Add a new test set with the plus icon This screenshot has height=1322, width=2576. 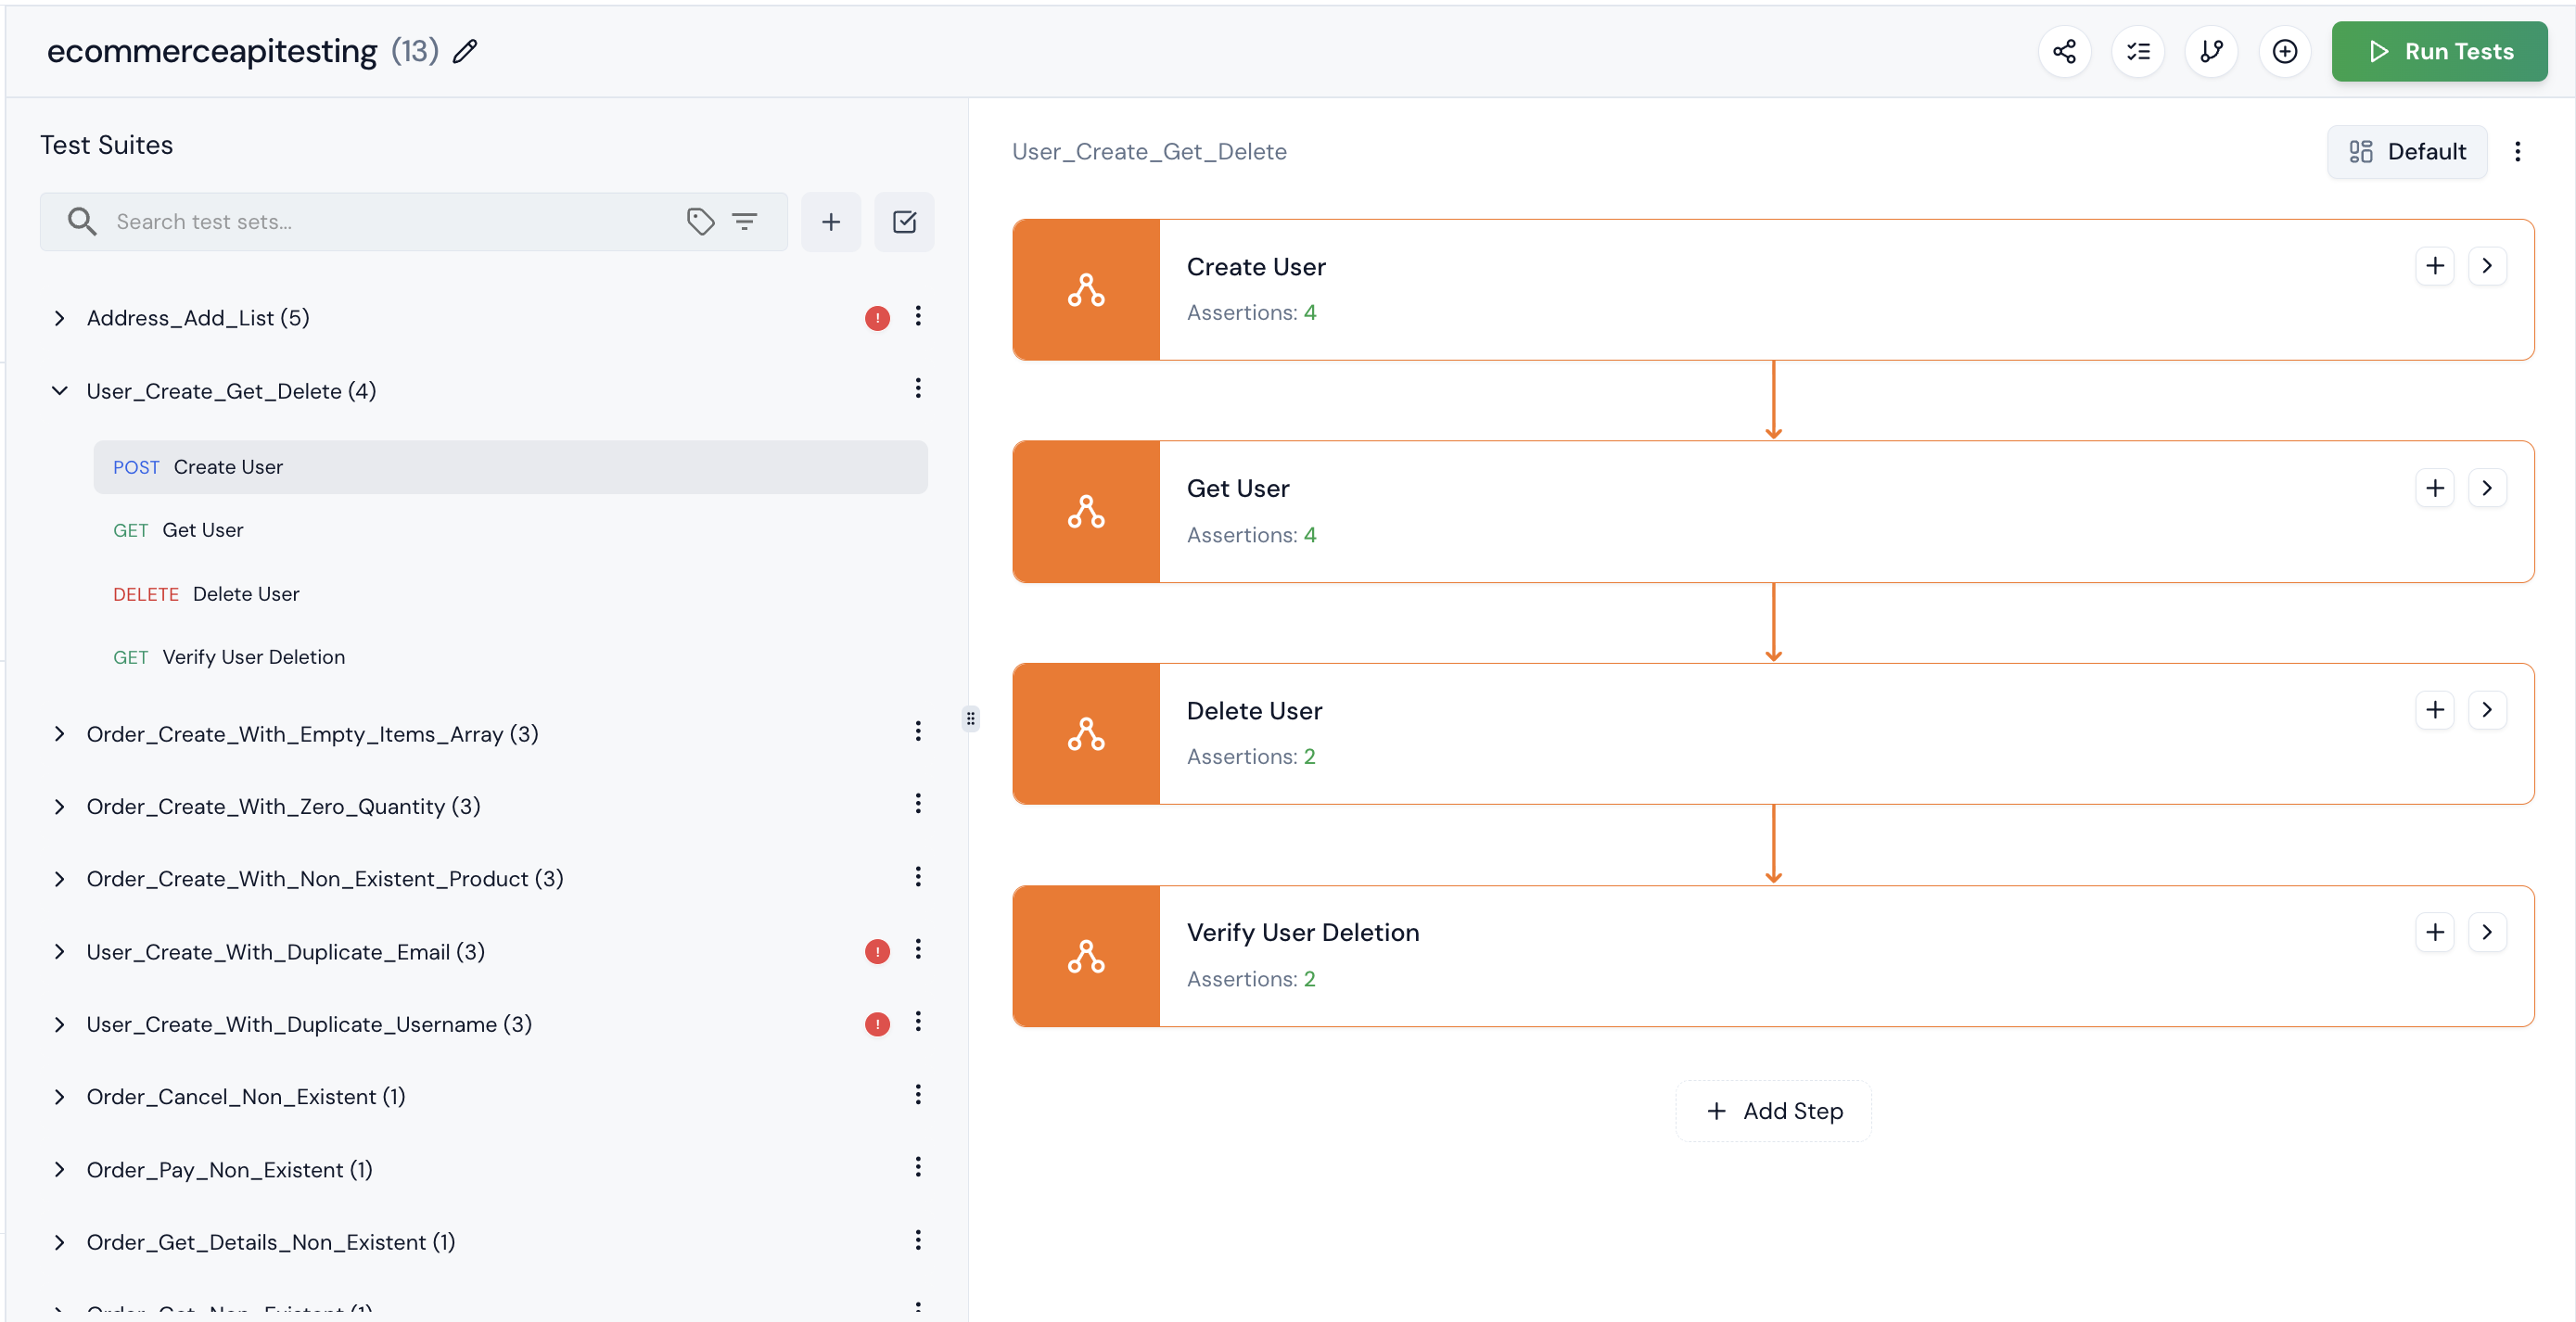pyautogui.click(x=831, y=221)
